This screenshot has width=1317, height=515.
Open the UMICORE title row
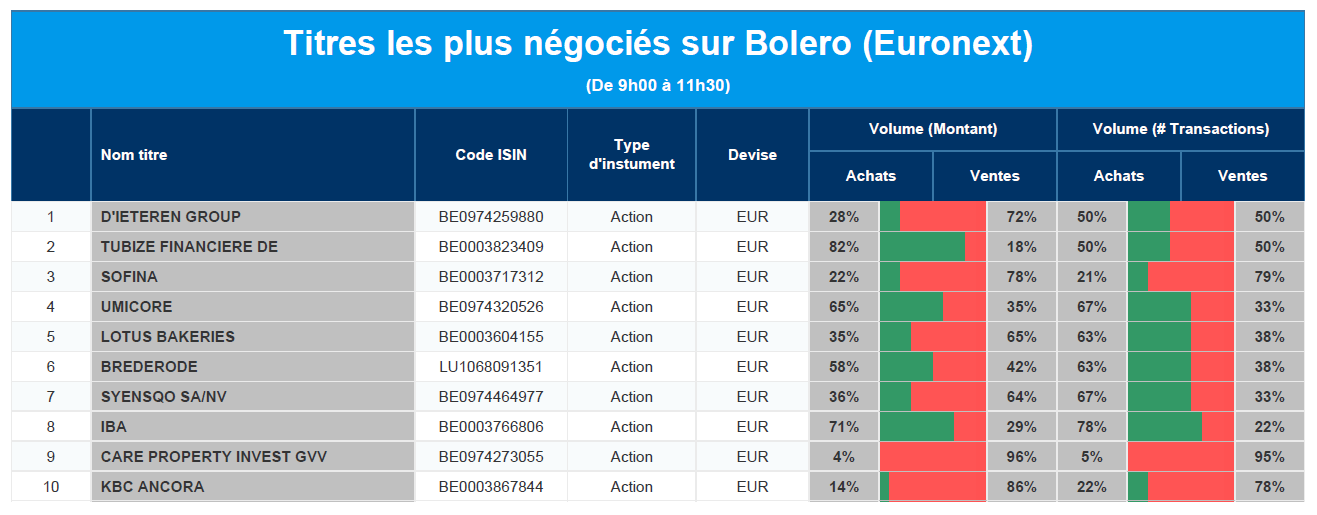click(137, 307)
